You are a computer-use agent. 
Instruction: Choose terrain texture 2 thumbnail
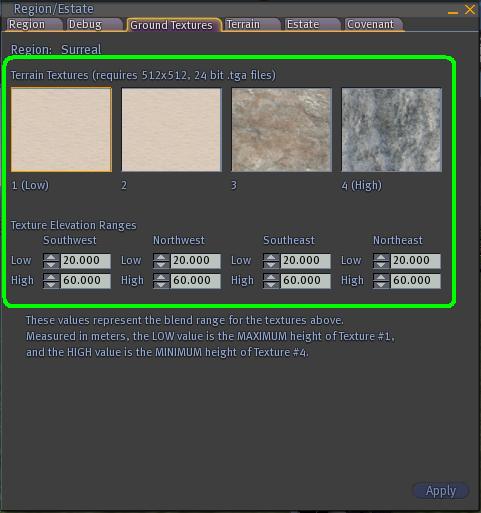(171, 130)
